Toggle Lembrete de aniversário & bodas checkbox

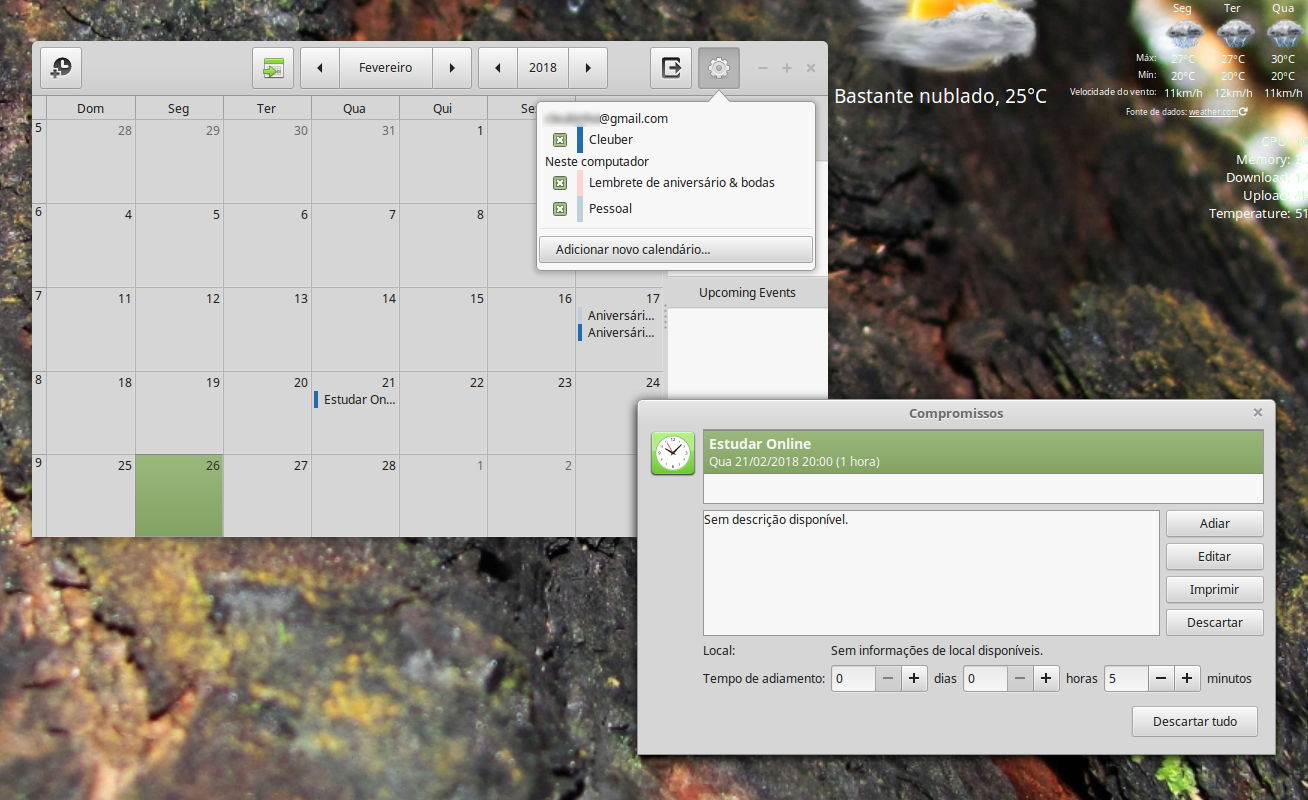coord(560,183)
